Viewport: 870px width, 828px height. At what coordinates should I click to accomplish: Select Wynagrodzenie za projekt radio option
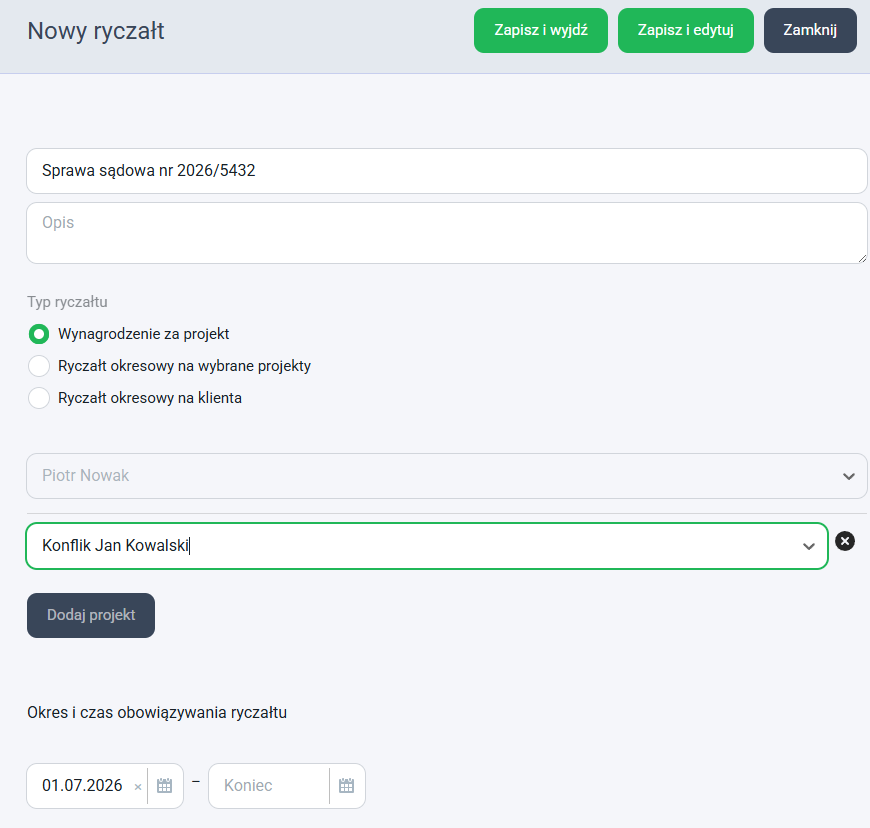39,334
